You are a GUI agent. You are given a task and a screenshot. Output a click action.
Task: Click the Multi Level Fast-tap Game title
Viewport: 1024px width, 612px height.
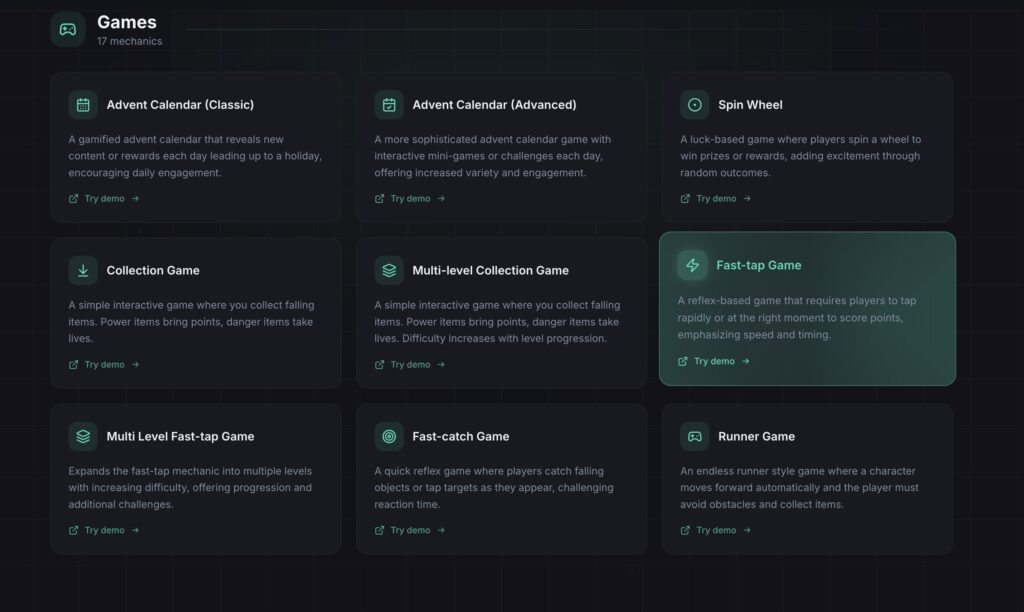pos(180,436)
